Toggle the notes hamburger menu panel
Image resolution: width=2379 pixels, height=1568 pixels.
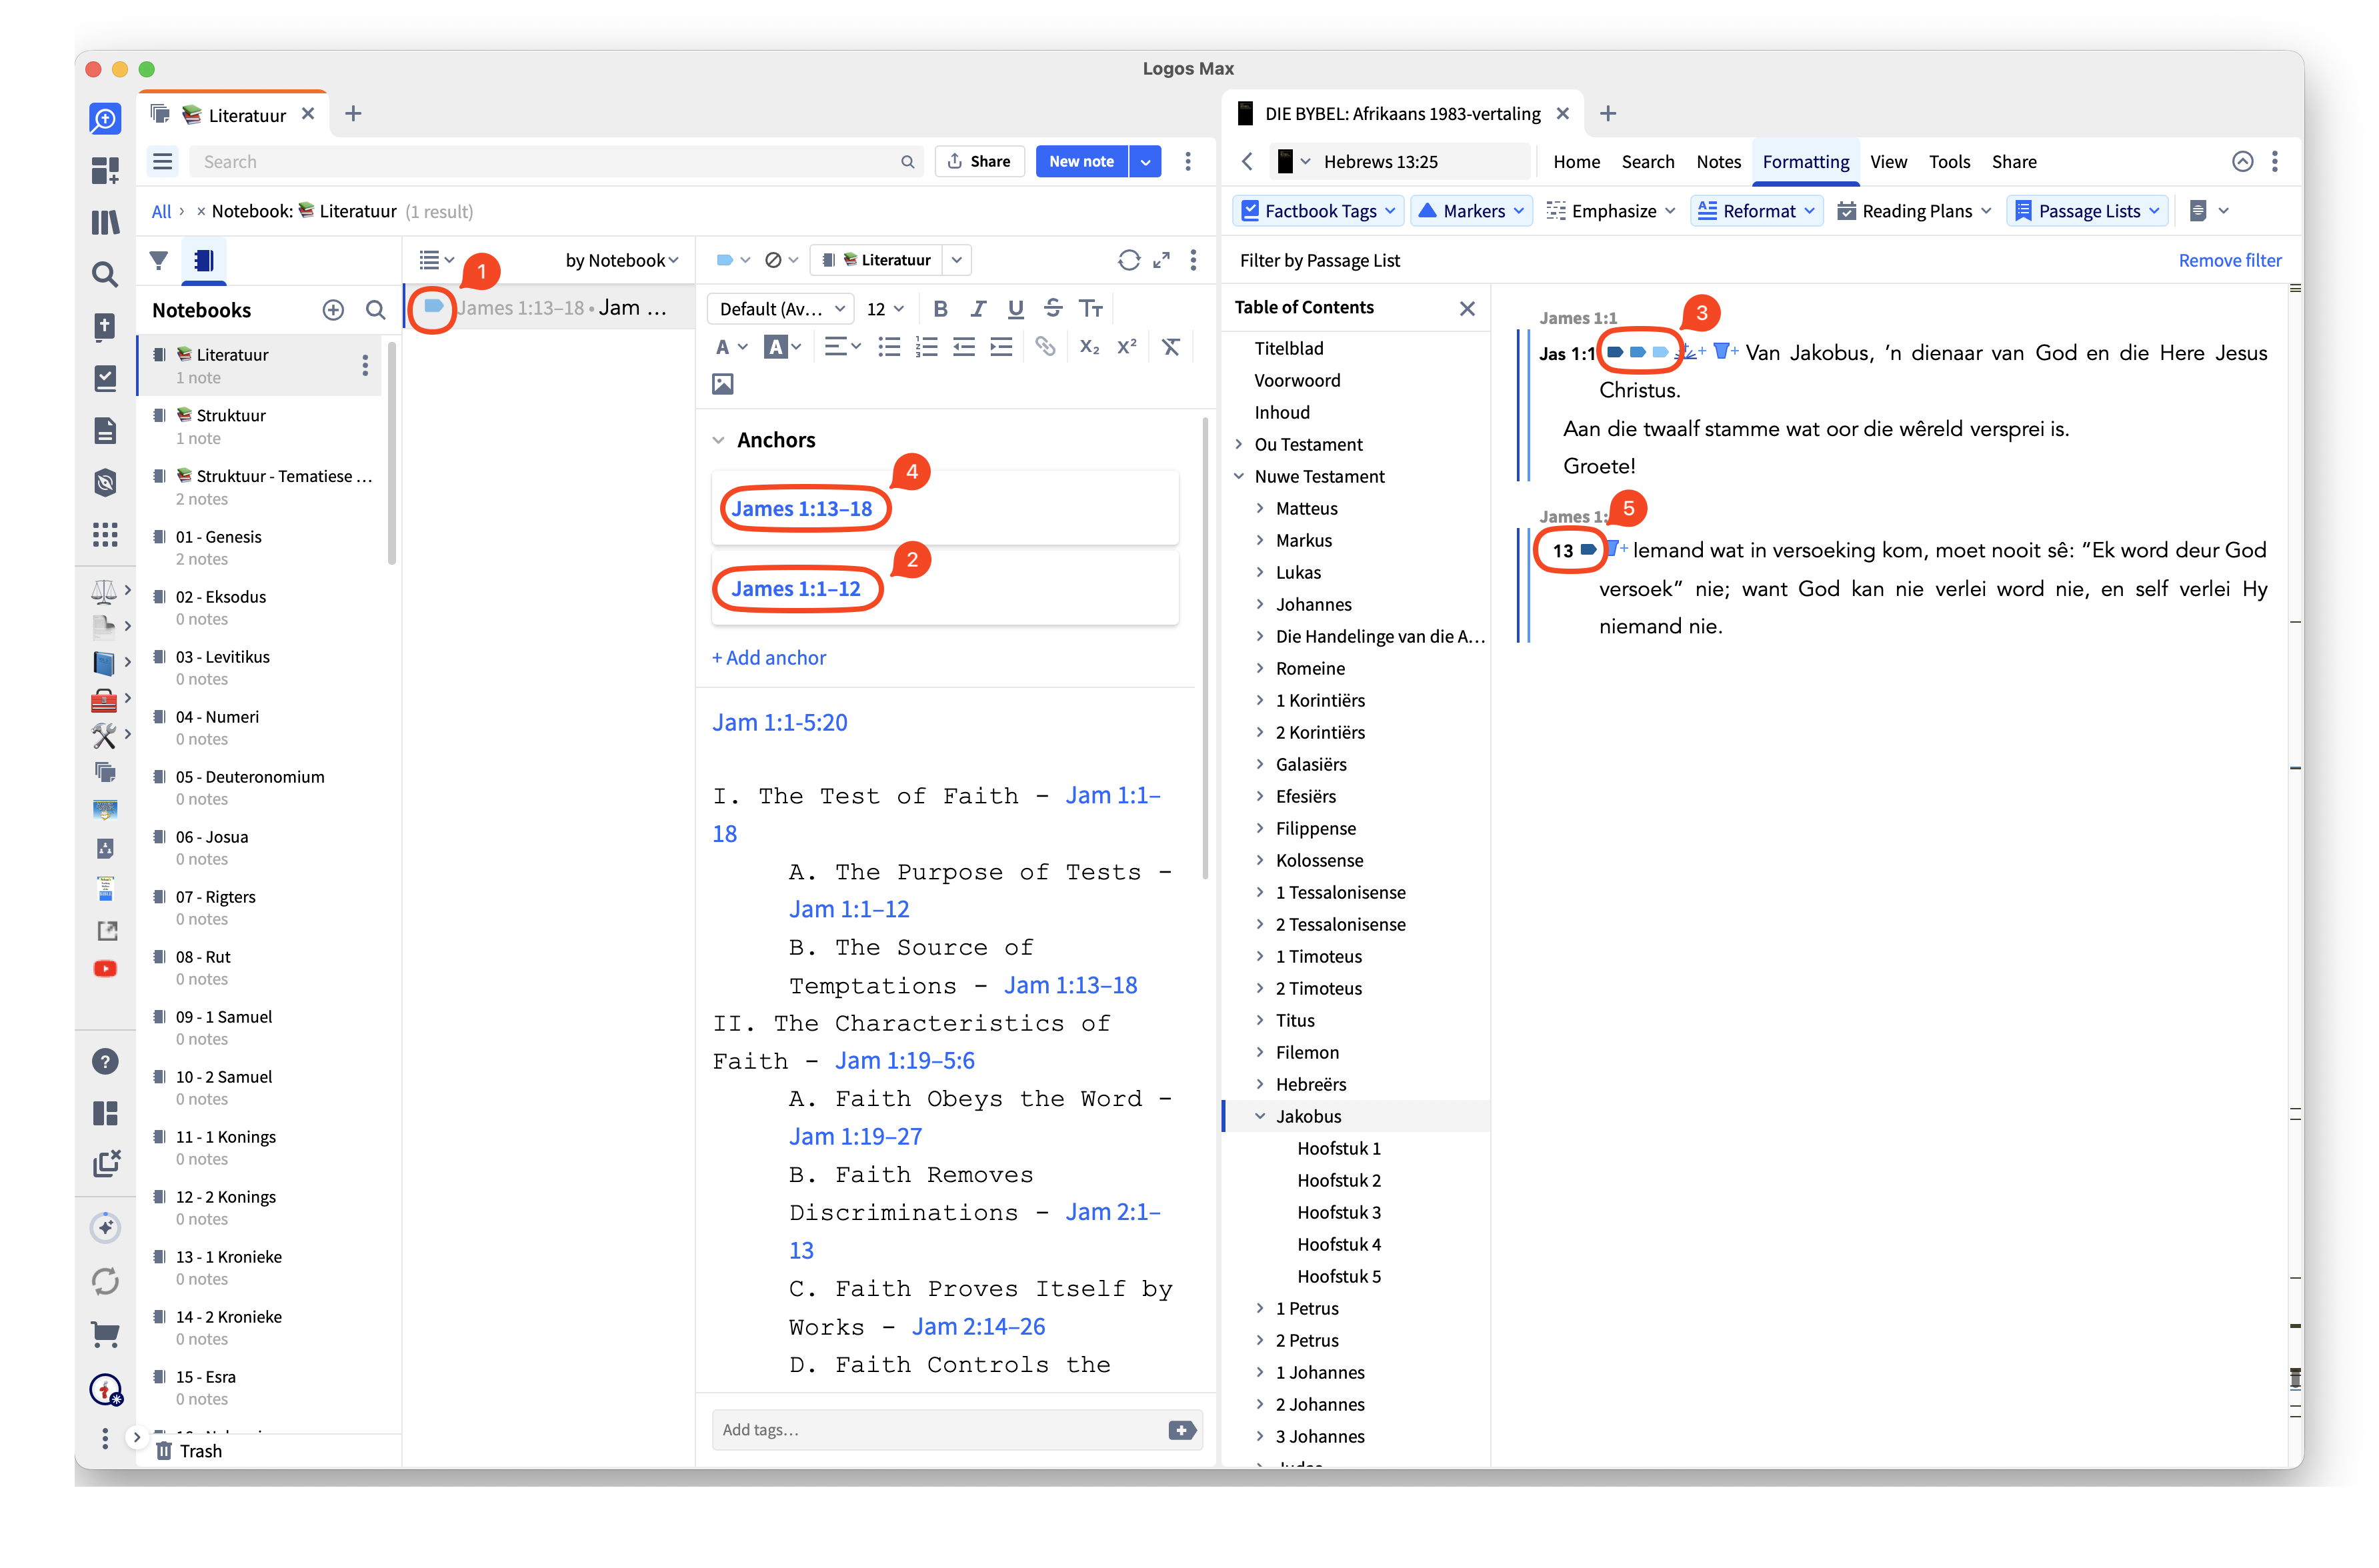163,162
